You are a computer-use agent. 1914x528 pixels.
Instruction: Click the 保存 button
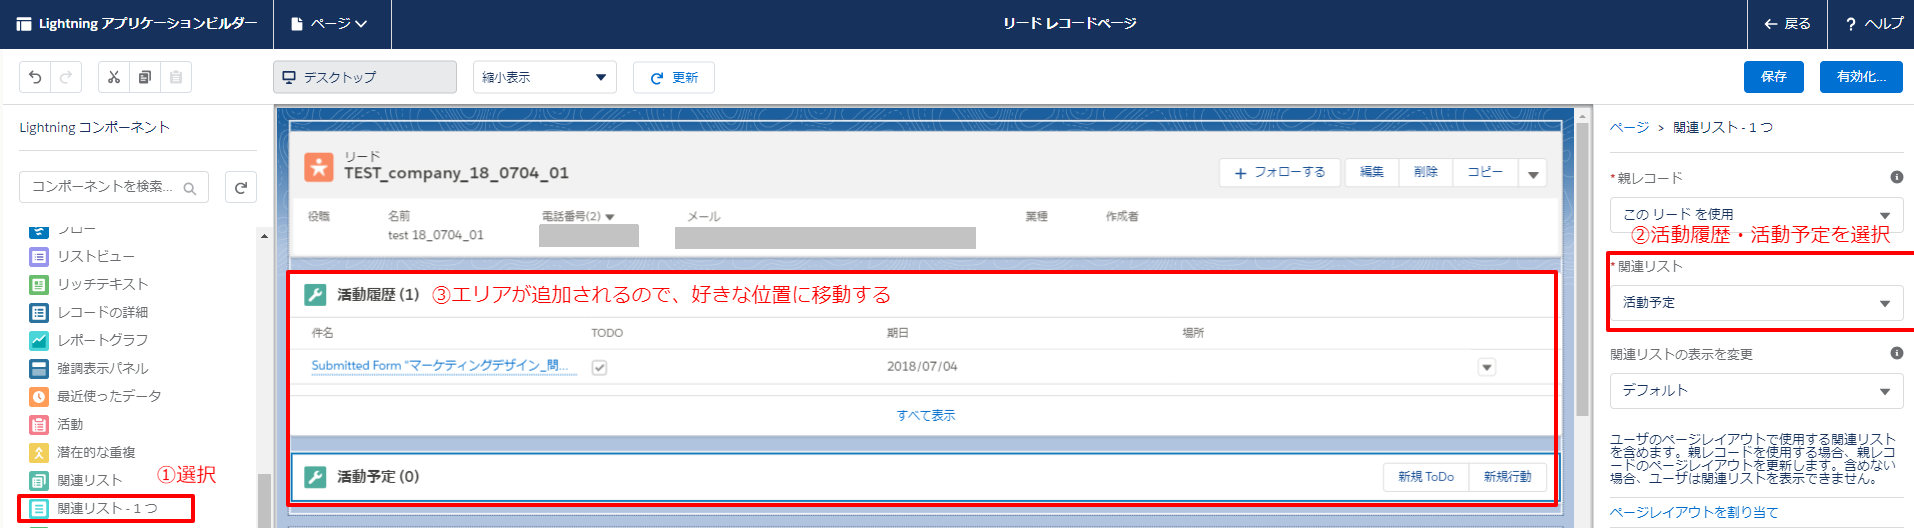tap(1773, 77)
